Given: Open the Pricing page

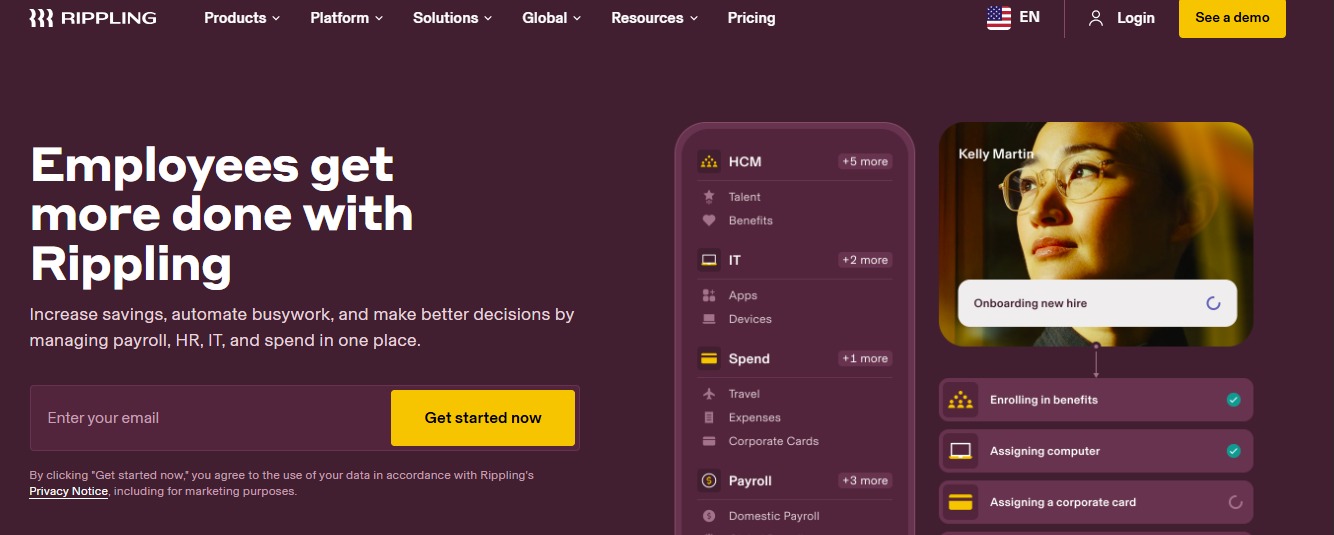Looking at the screenshot, I should pyautogui.click(x=751, y=18).
